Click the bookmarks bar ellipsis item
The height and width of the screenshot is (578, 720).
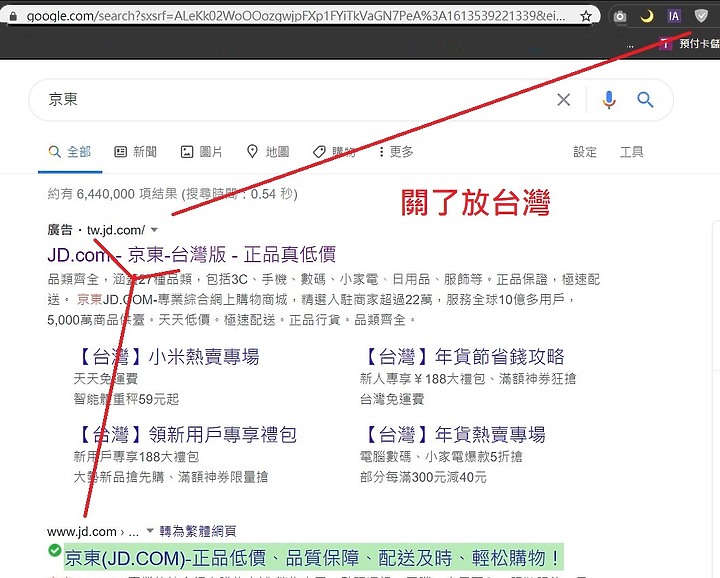(x=630, y=45)
